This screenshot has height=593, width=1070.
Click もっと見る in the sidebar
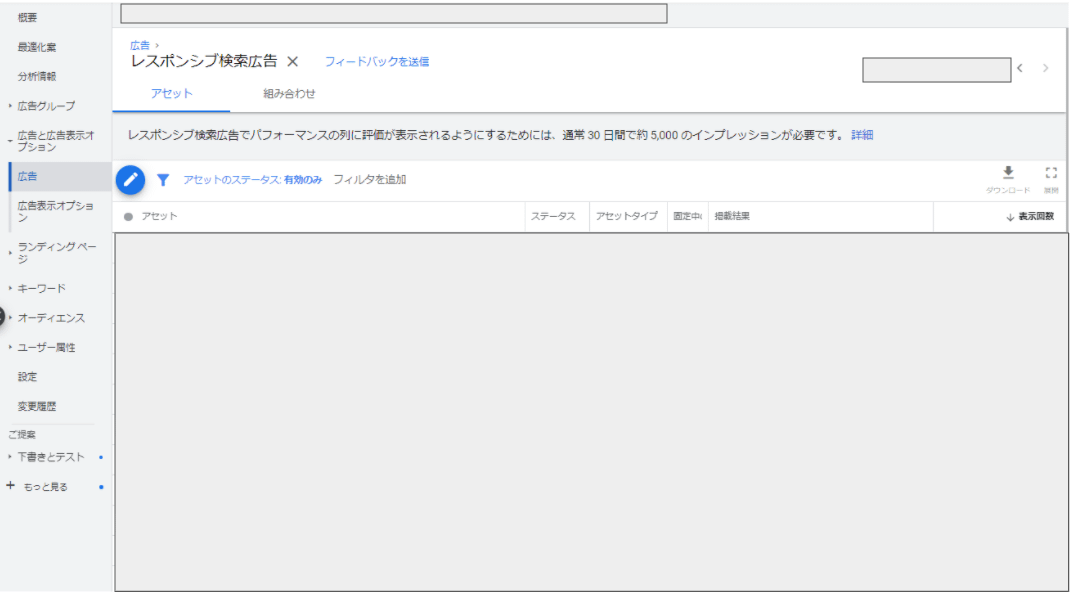45,487
